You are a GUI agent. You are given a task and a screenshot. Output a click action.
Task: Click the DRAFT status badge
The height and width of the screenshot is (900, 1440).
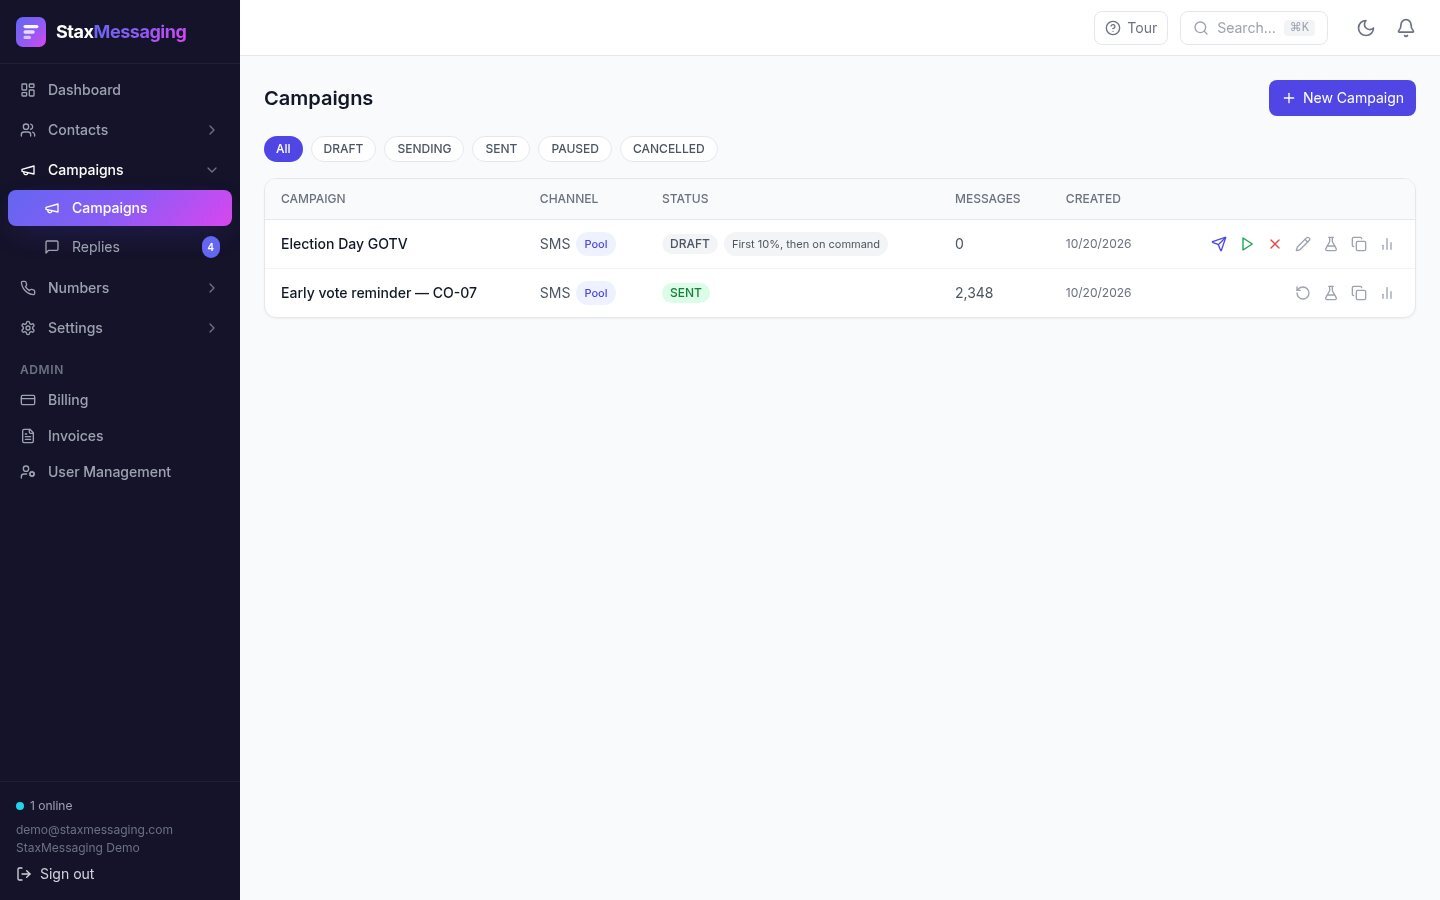coord(690,244)
